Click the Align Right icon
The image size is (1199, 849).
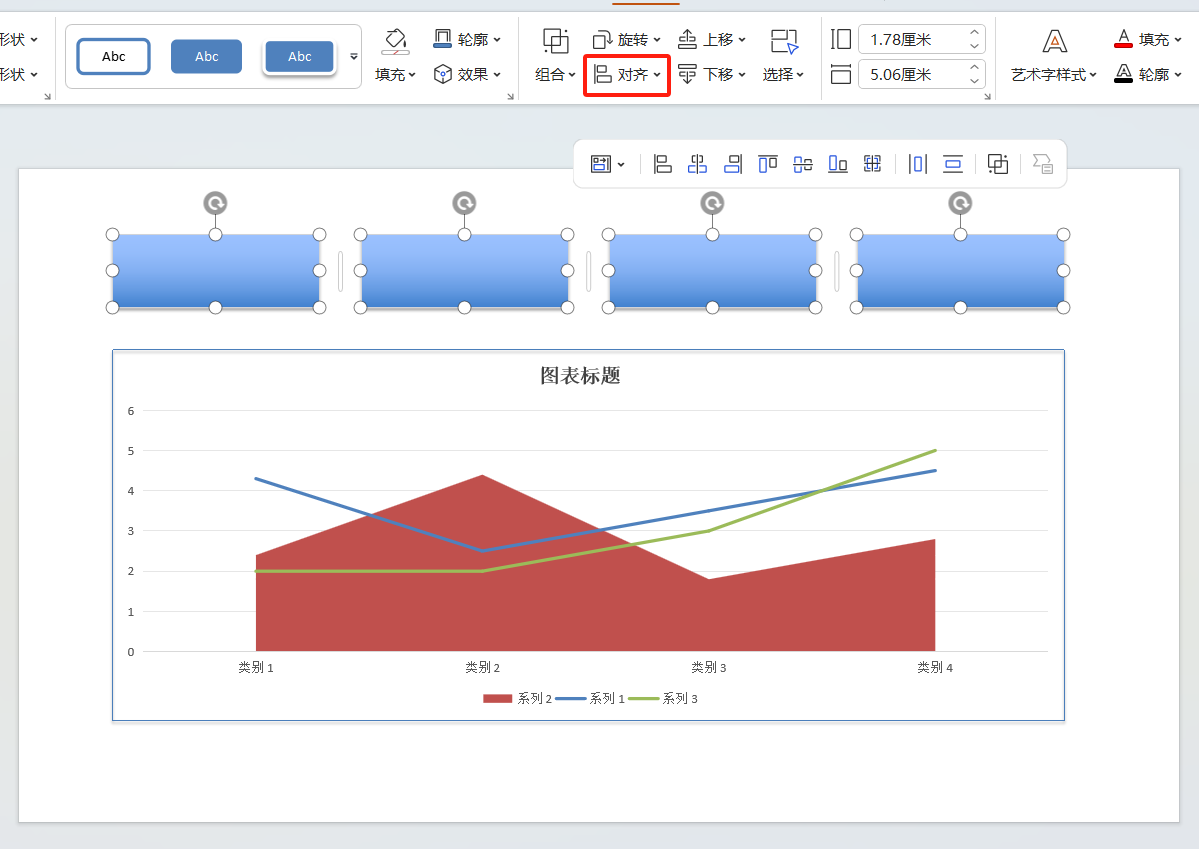(732, 163)
